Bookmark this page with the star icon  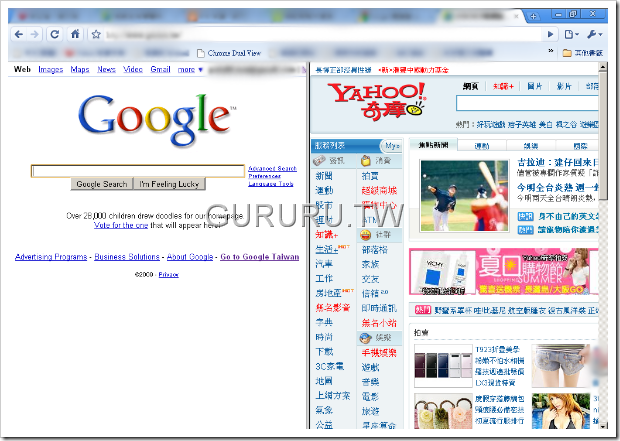click(x=96, y=34)
